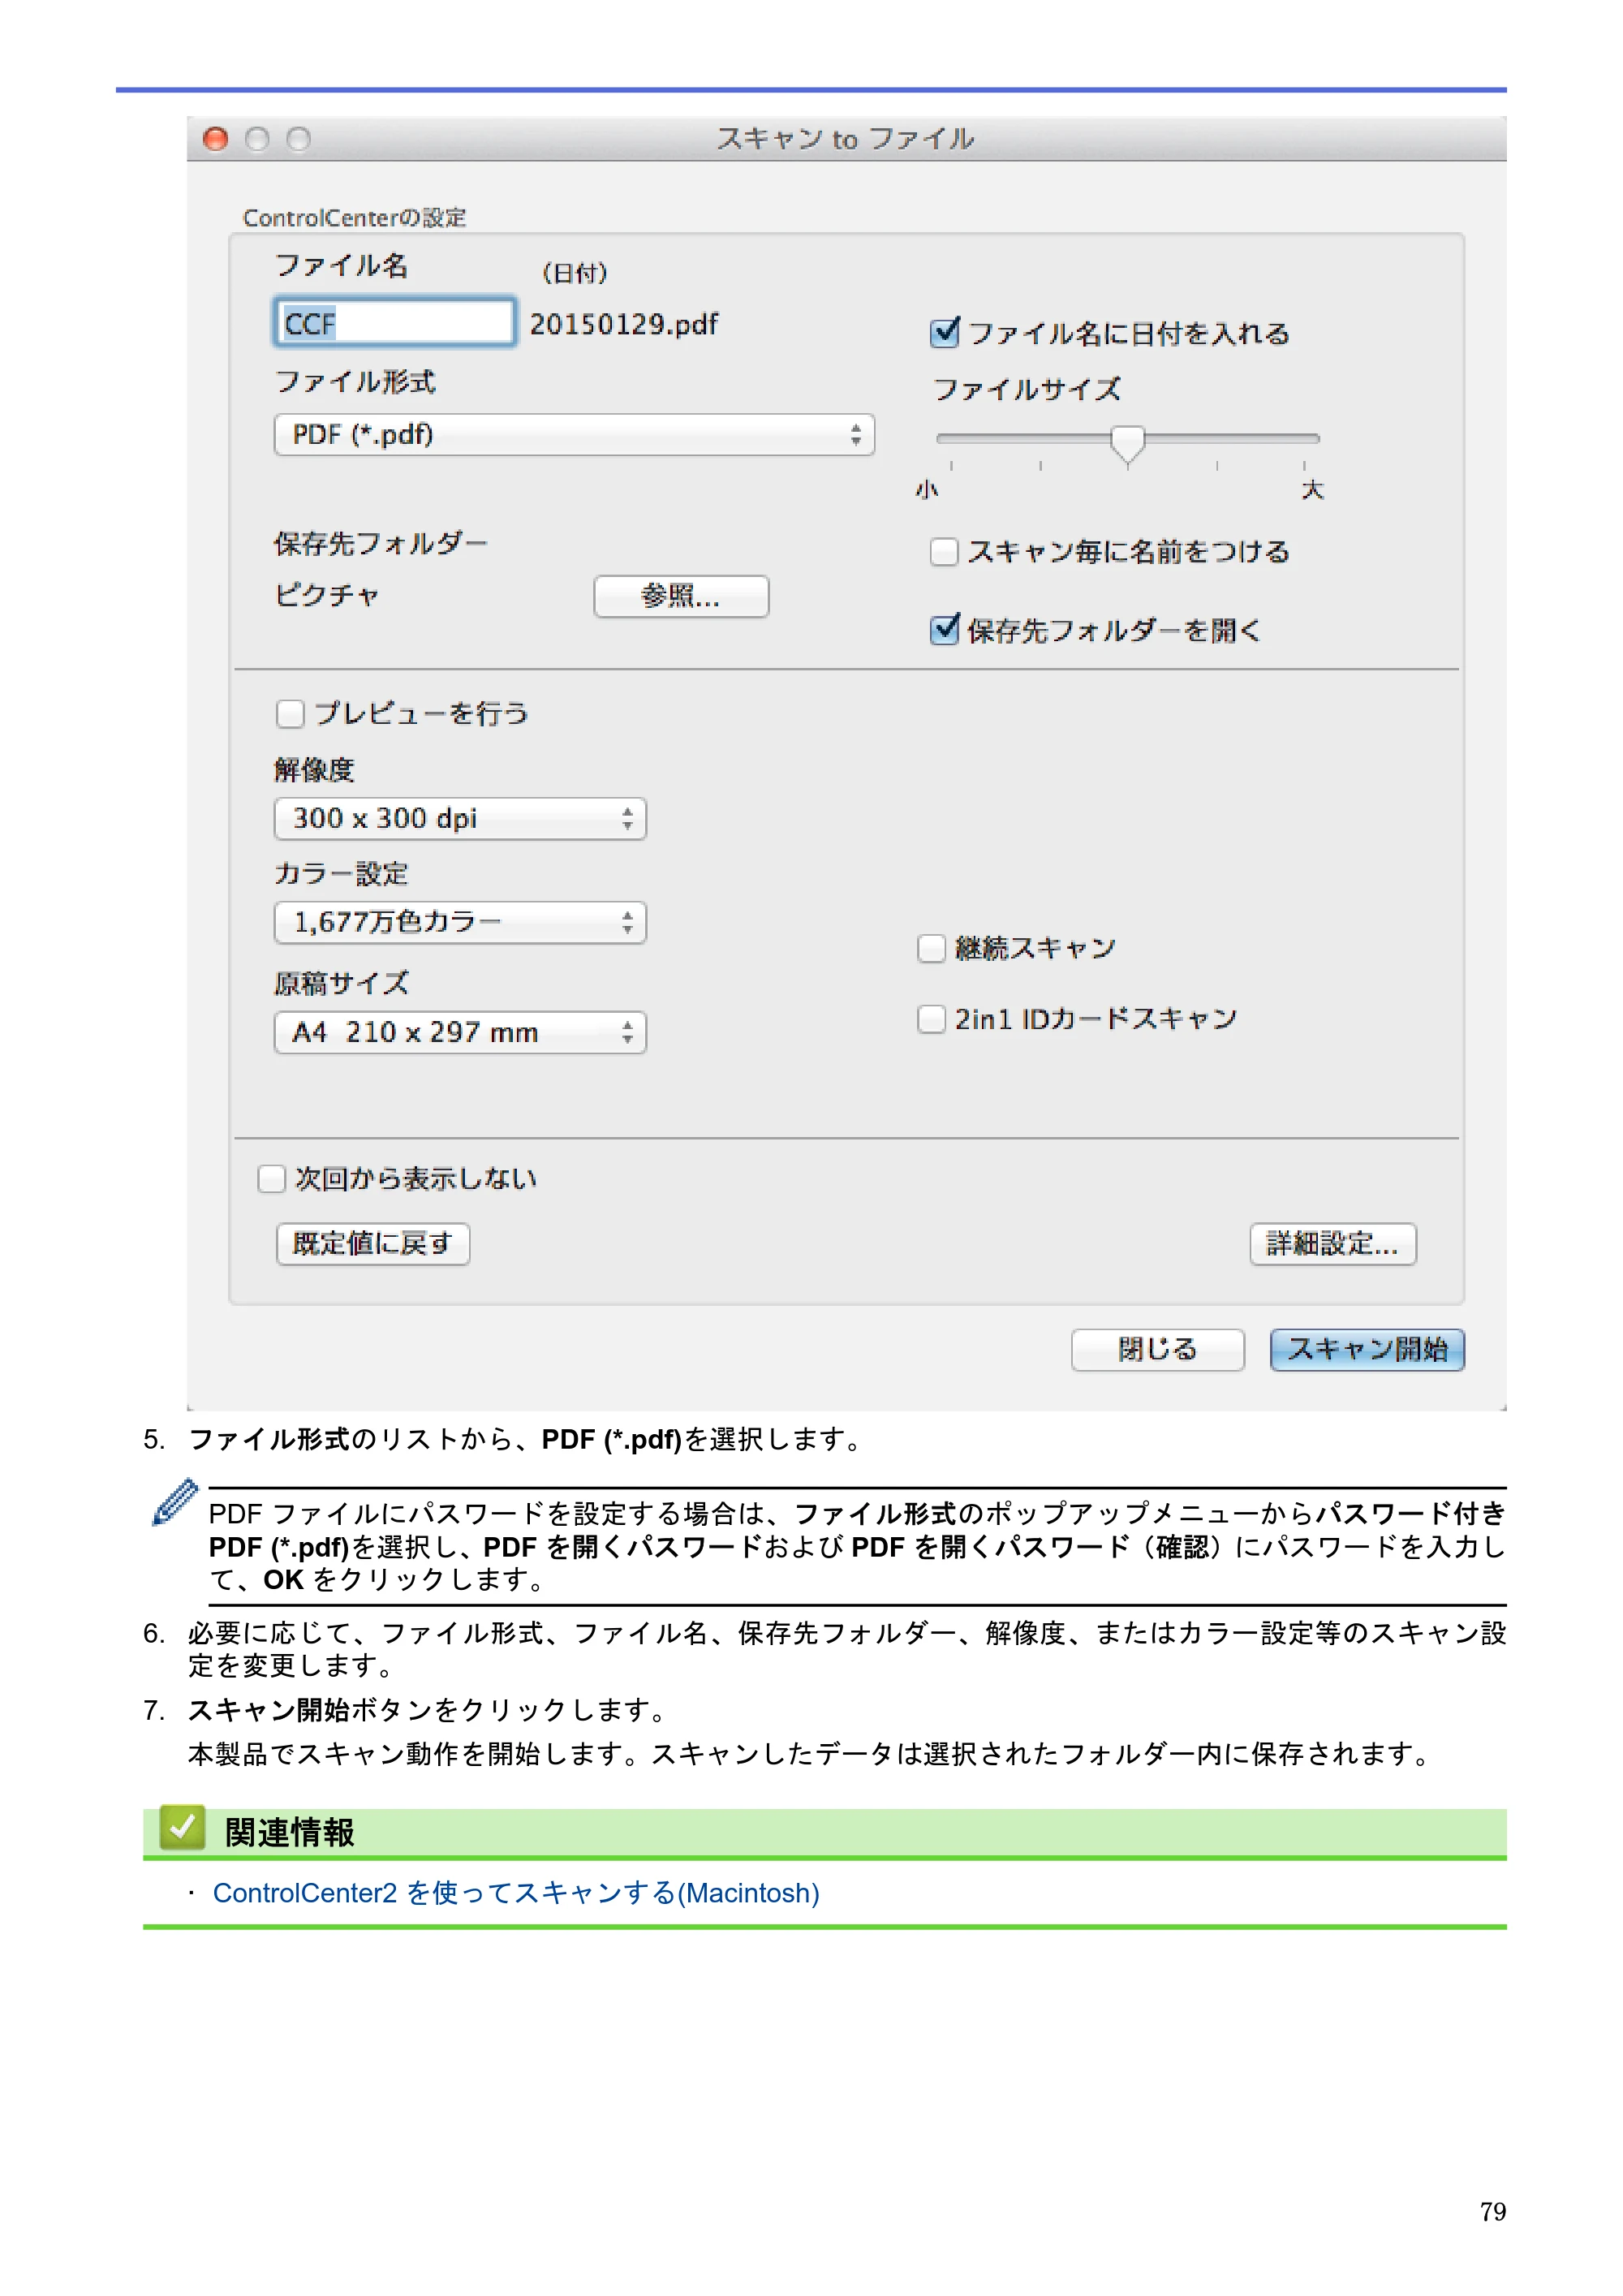Click the スキャン to ファイル window title
Image resolution: width=1623 pixels, height=2296 pixels.
tap(845, 139)
